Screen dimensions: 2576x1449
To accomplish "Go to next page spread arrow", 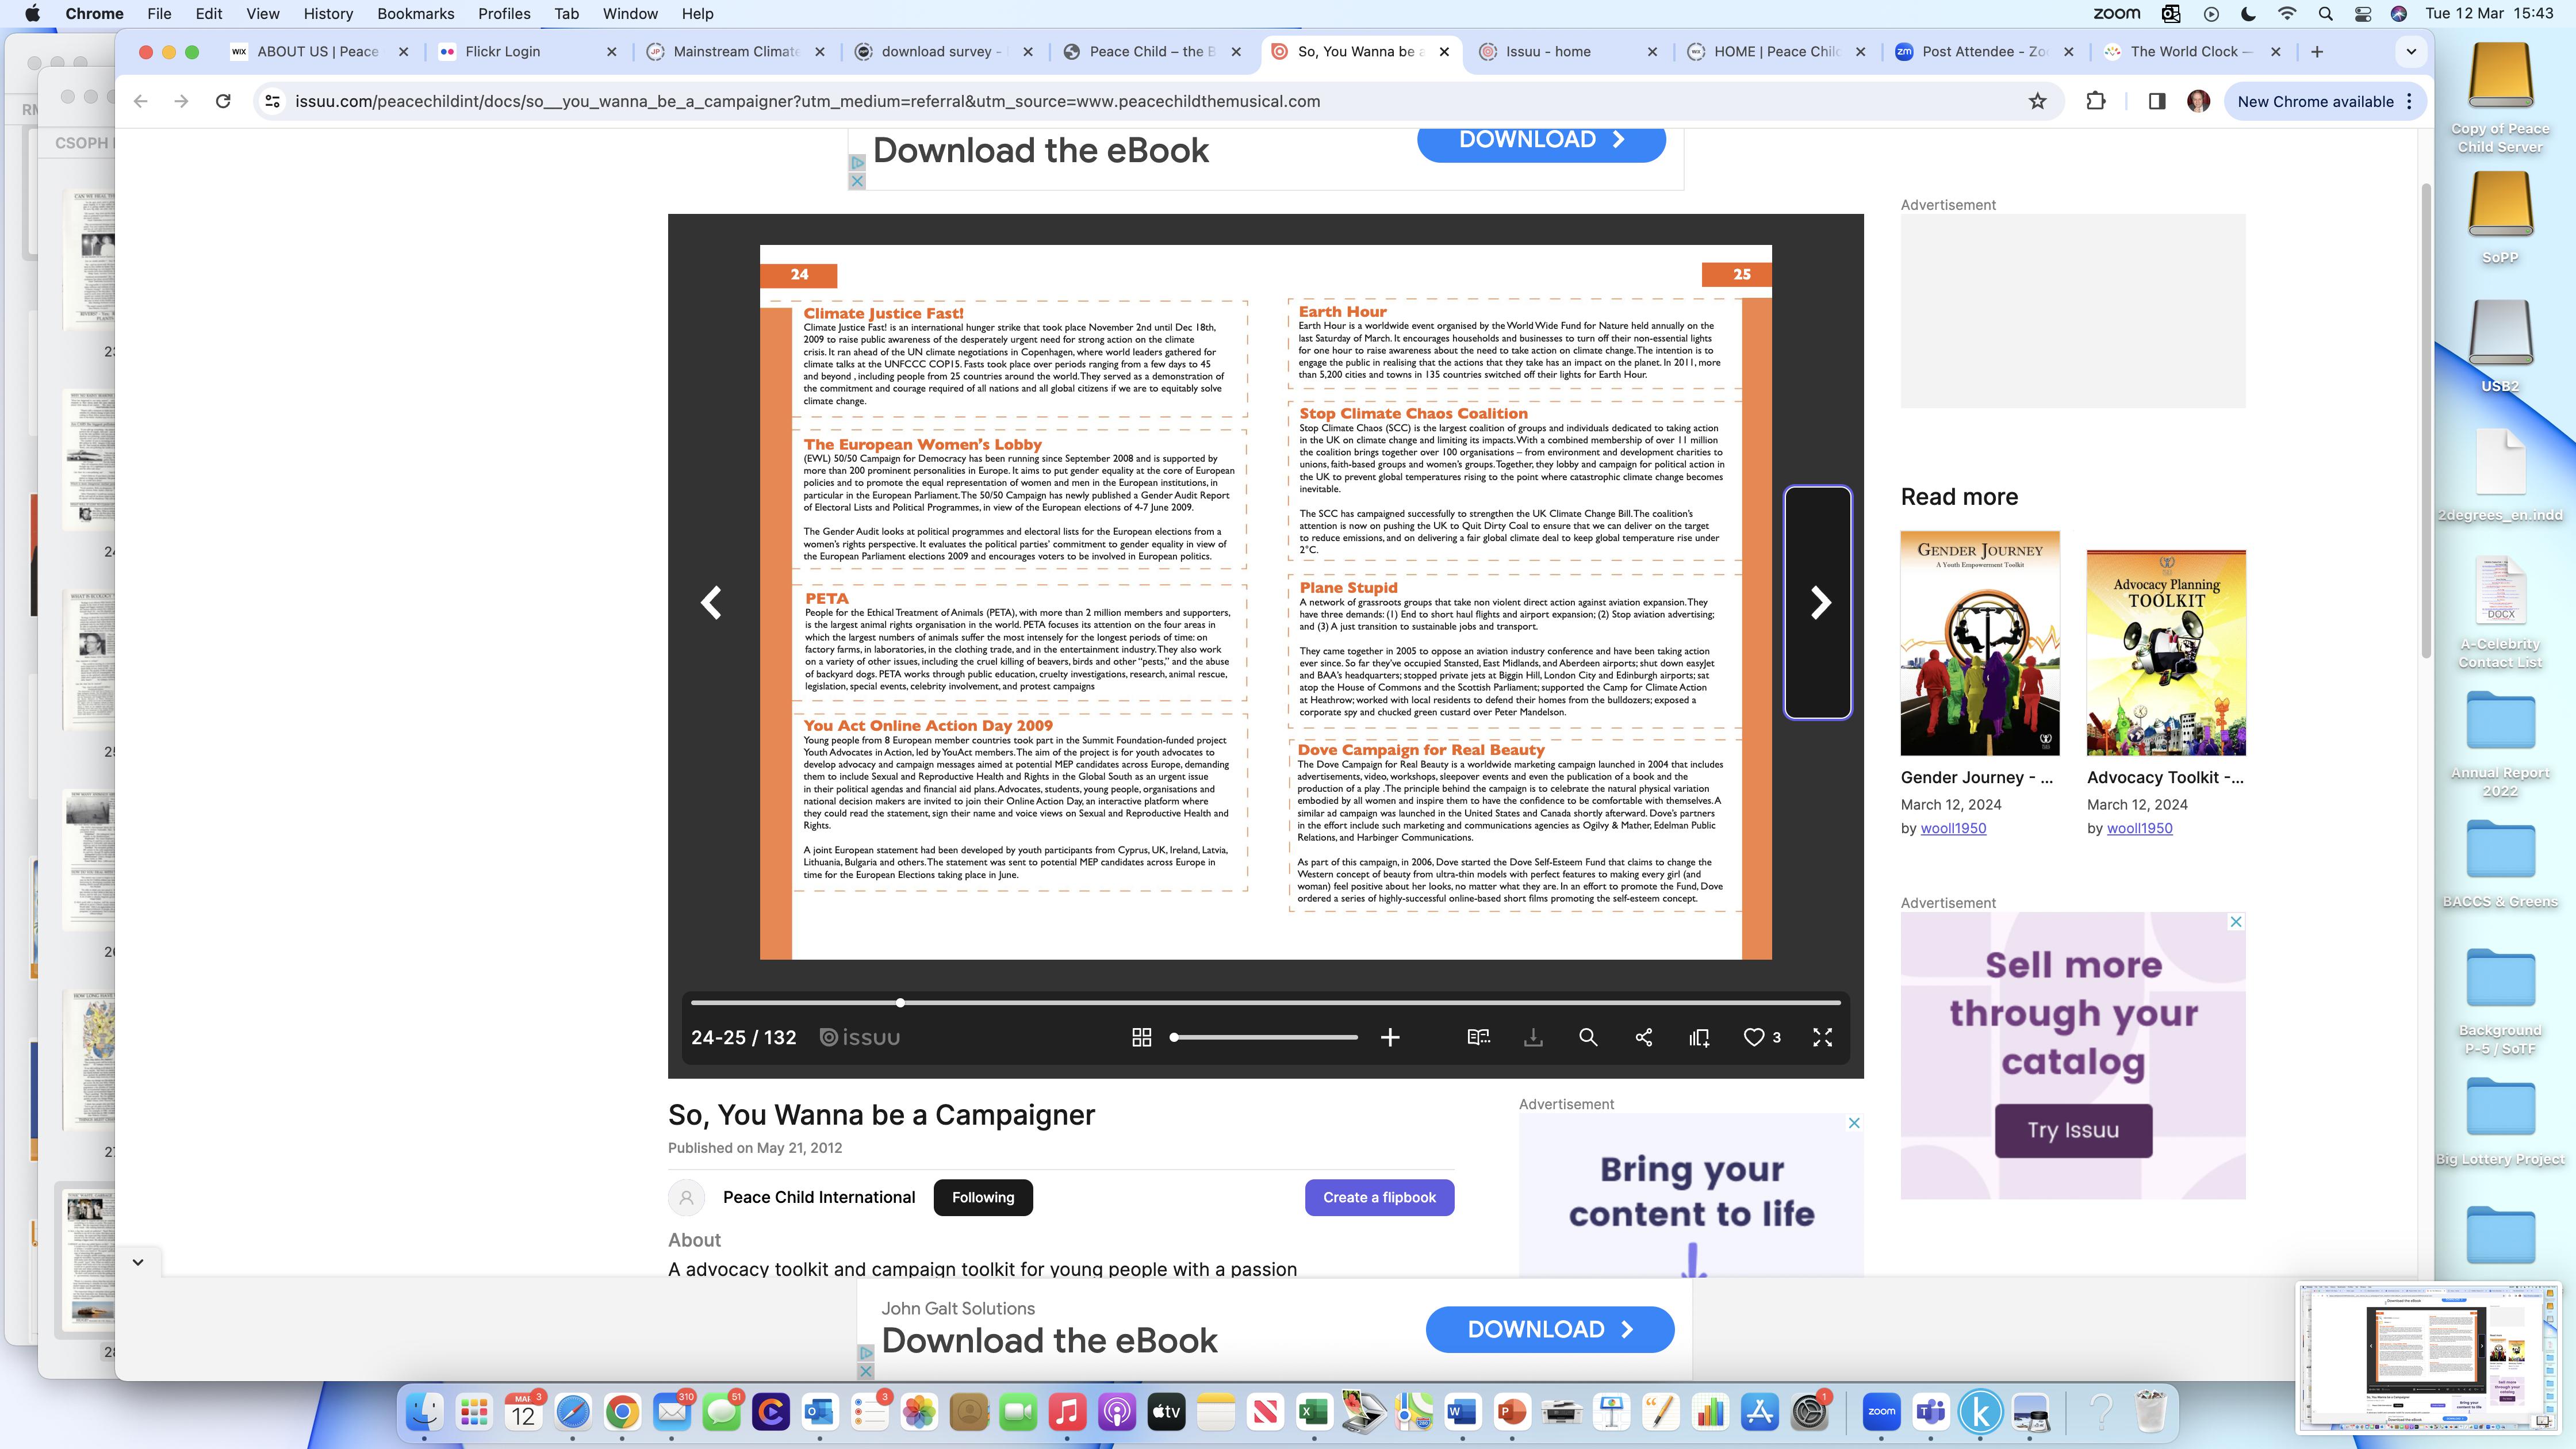I will pos(1819,602).
